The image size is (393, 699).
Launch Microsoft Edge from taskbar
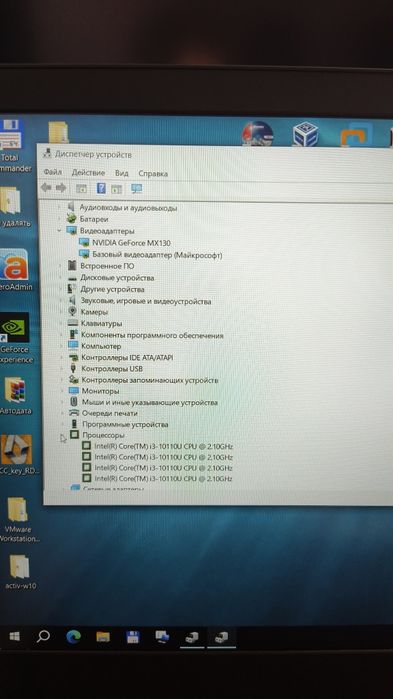point(74,637)
